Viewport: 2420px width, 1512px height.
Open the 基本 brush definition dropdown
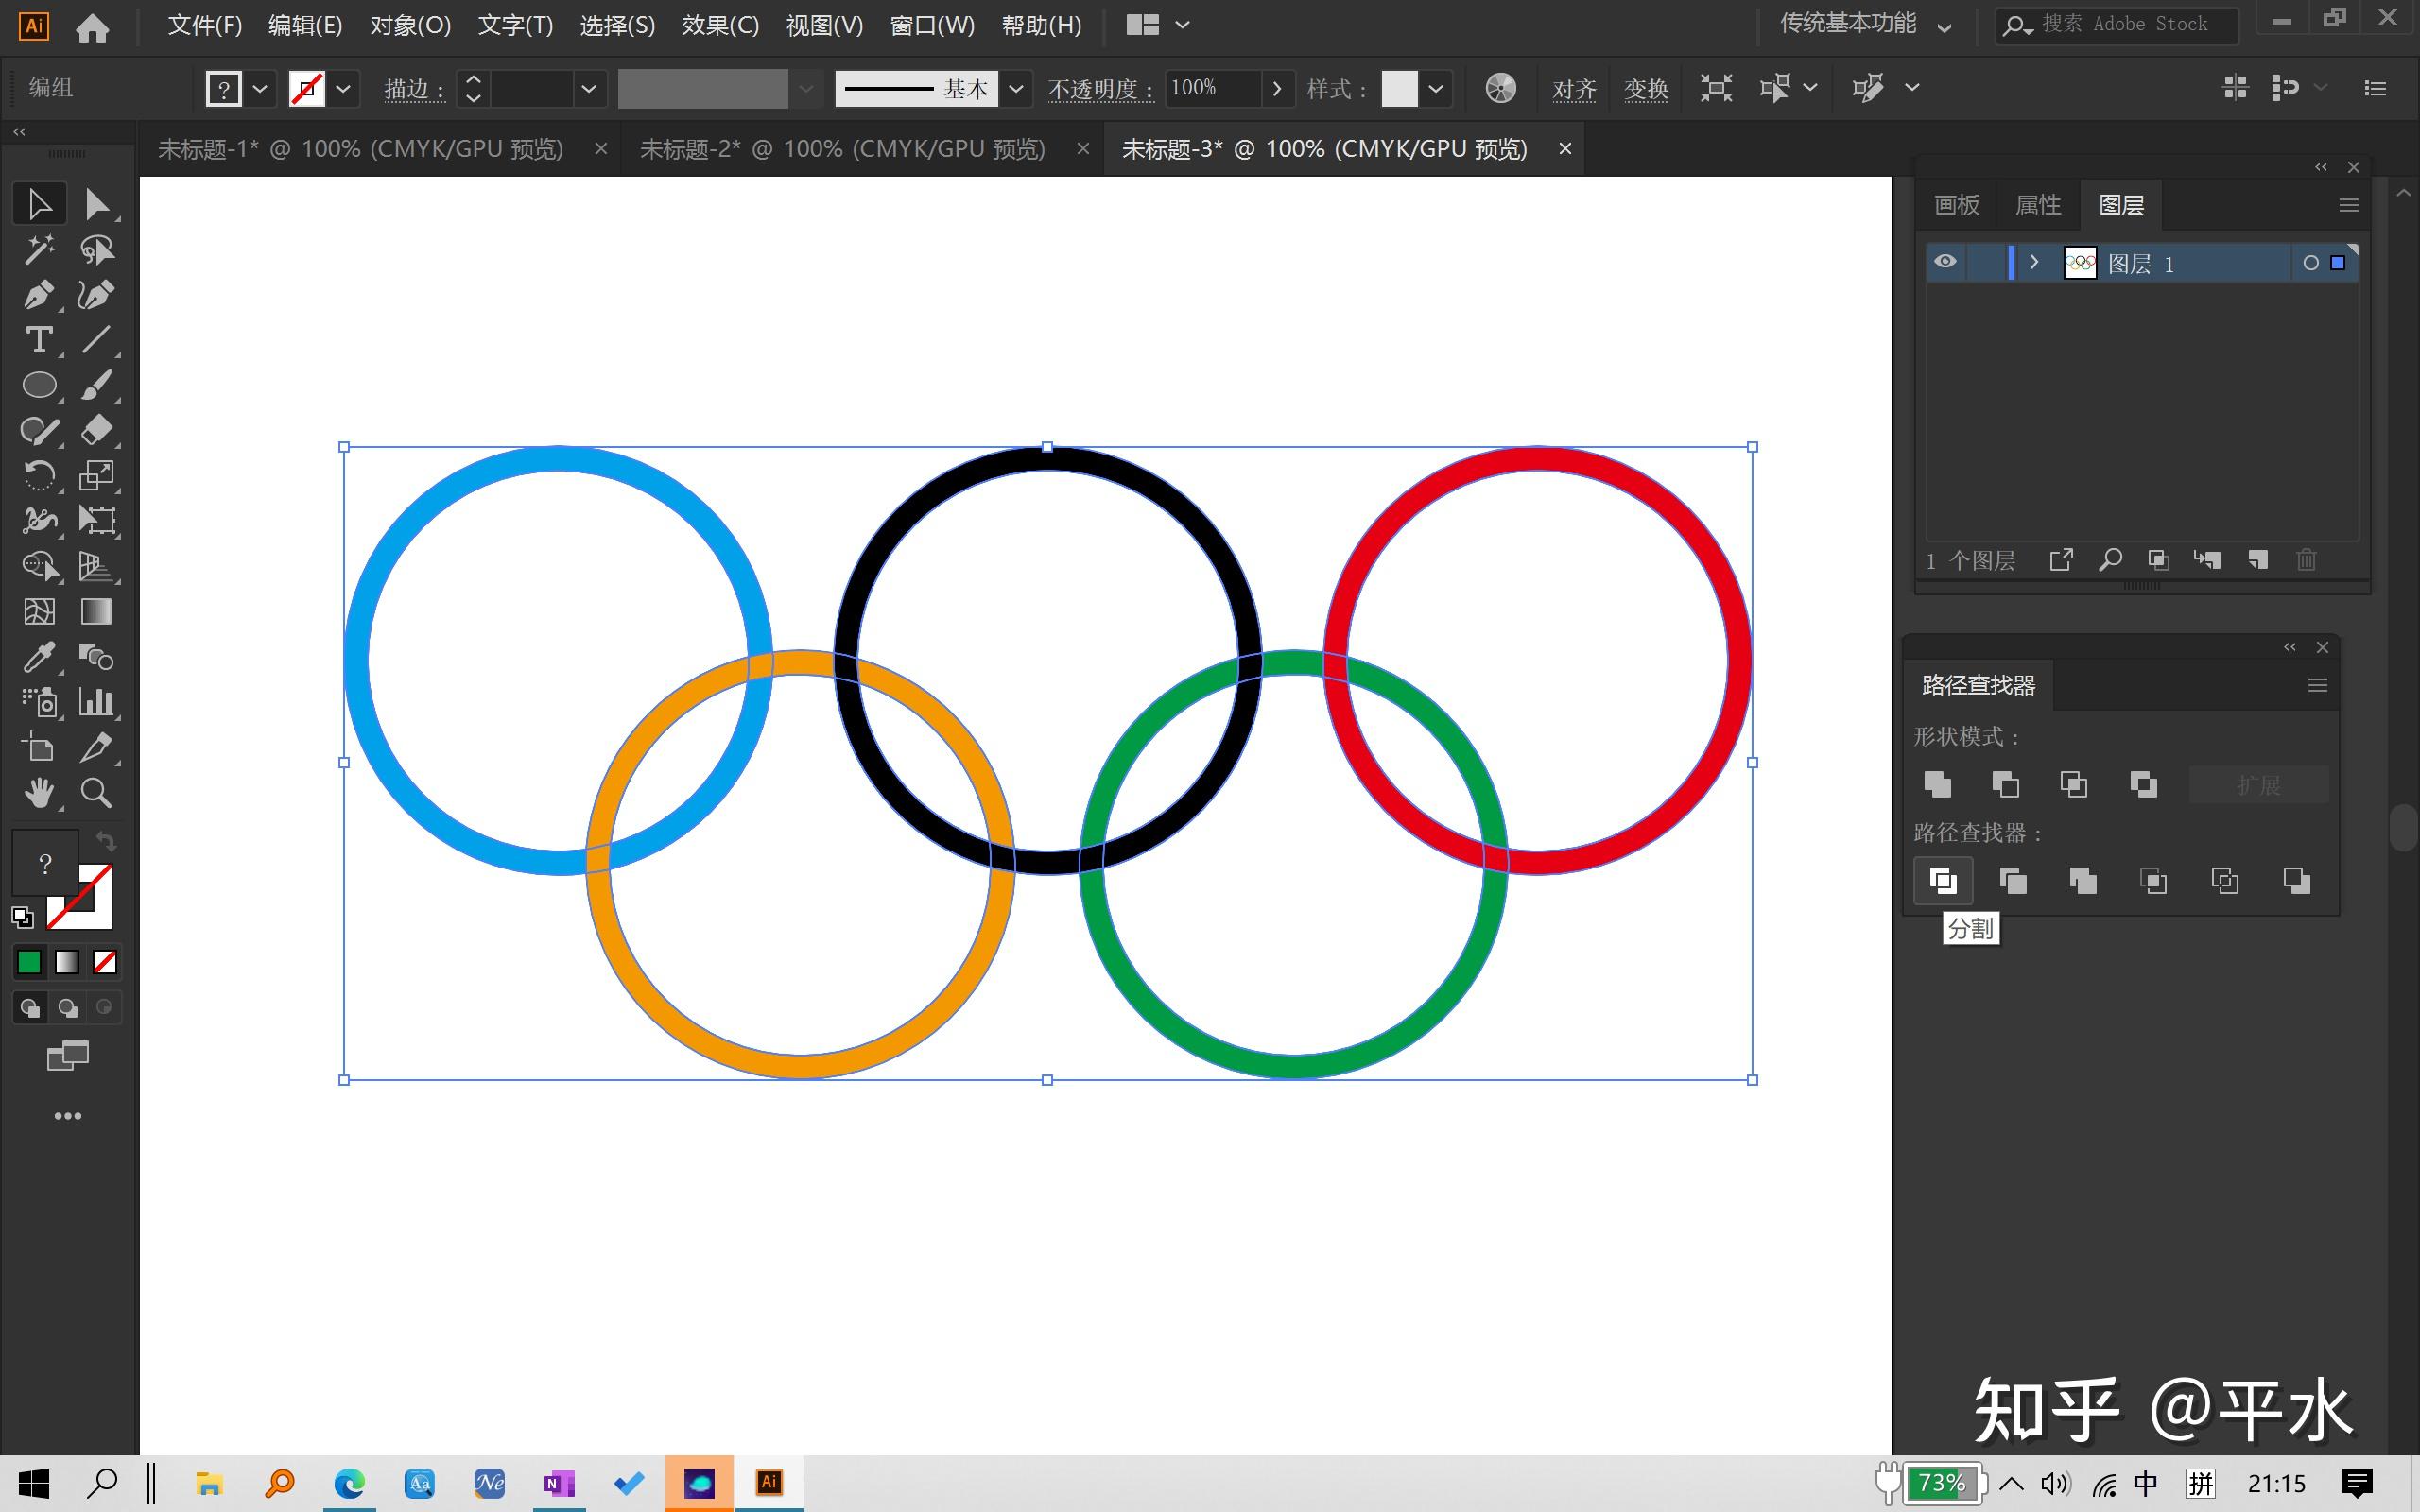pos(1016,89)
